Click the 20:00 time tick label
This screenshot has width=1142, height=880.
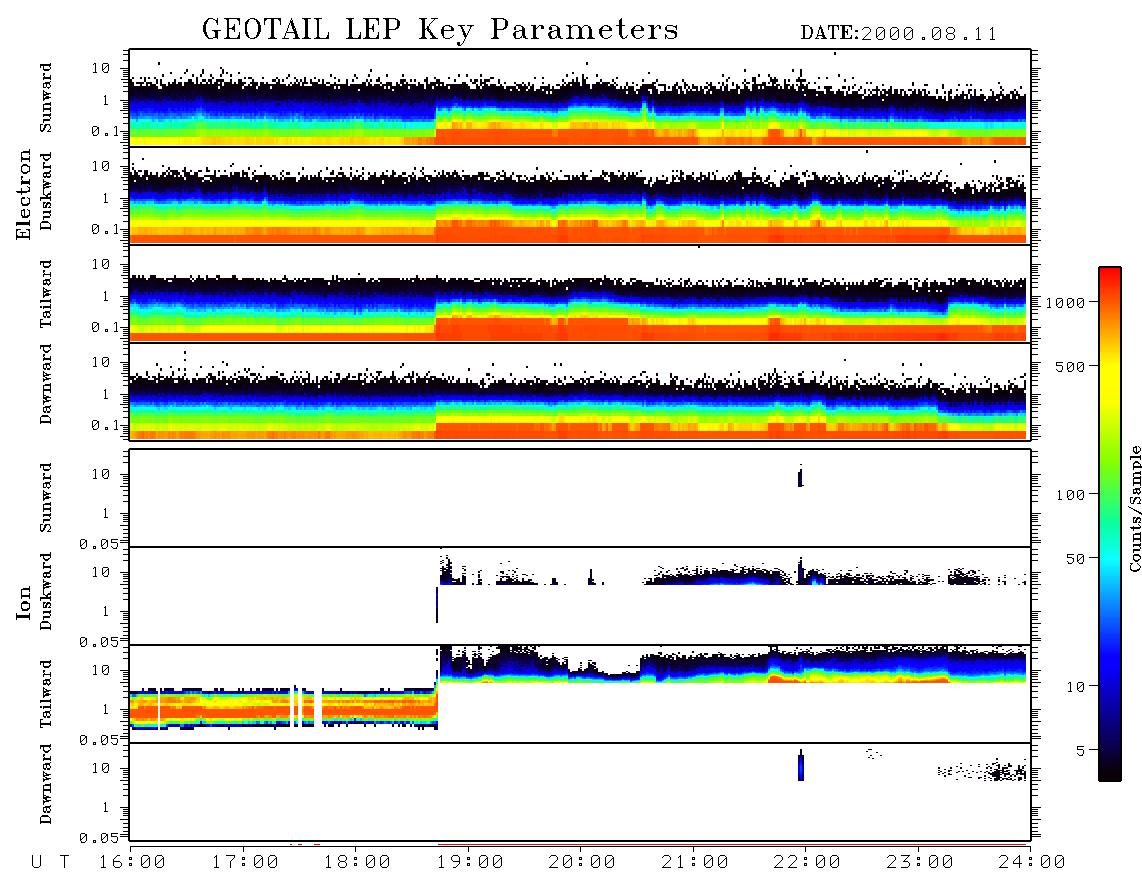583,863
